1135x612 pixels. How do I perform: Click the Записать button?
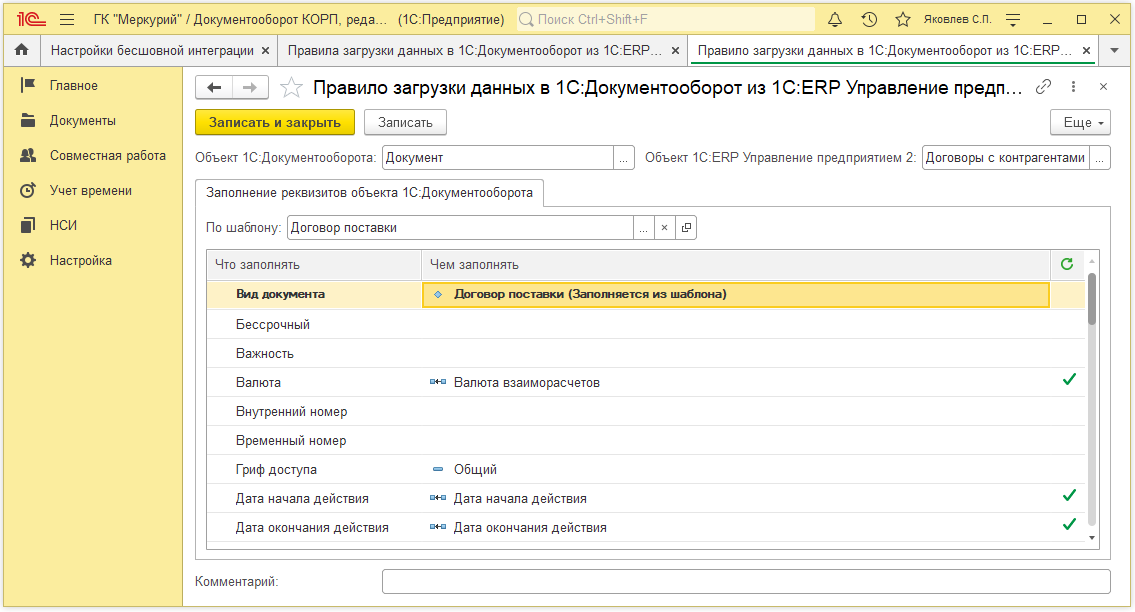[405, 122]
